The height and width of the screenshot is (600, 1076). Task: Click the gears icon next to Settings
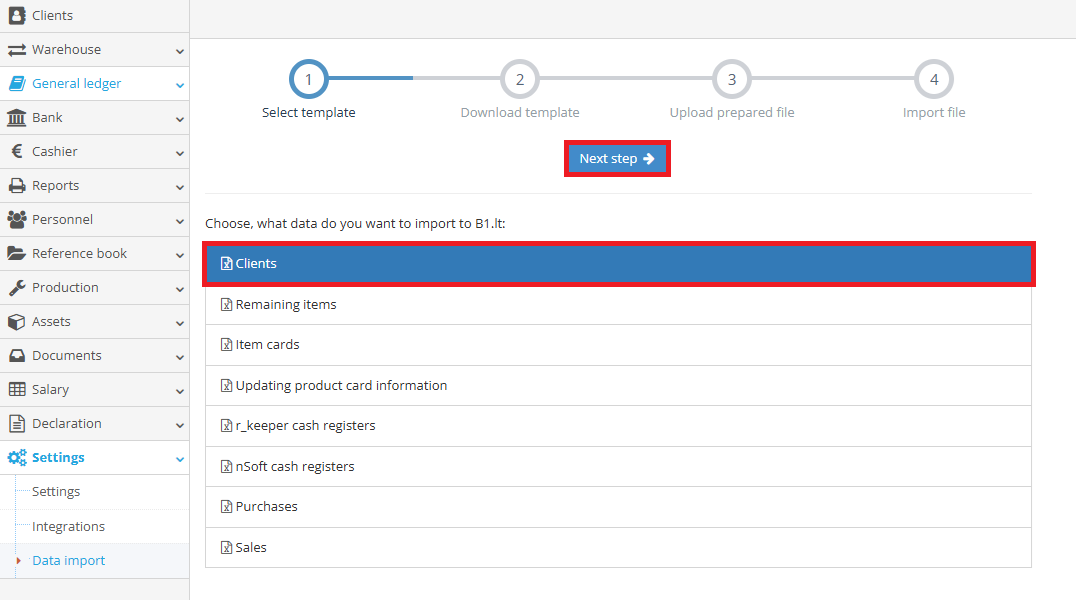coord(16,457)
